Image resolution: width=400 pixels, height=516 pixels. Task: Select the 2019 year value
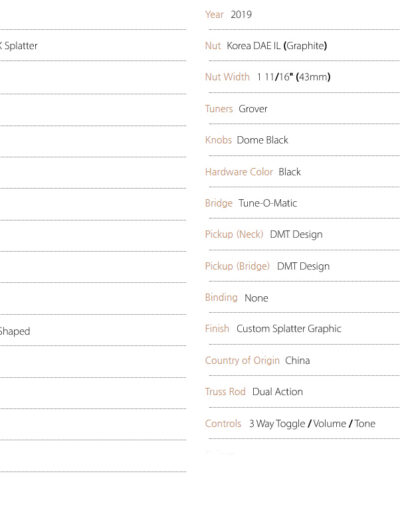click(x=241, y=15)
